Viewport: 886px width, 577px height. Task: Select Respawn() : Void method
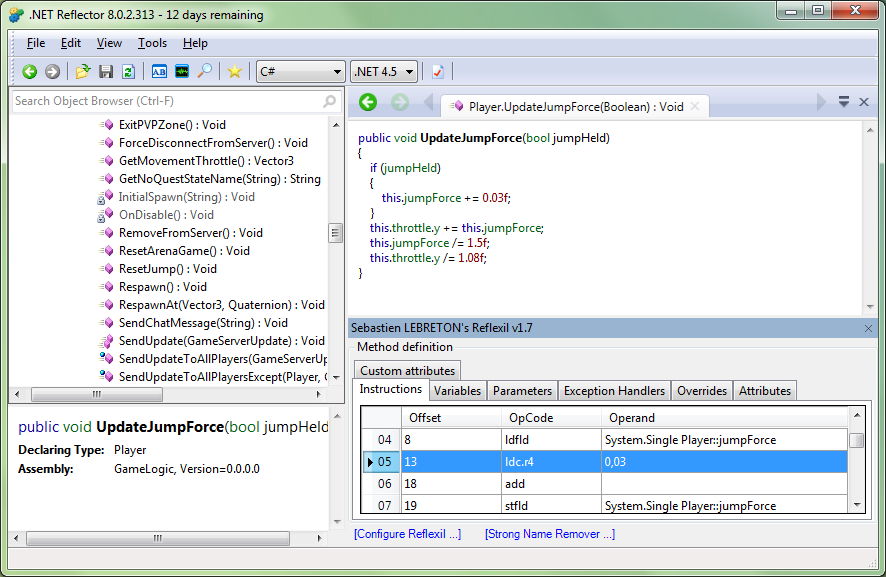click(162, 287)
